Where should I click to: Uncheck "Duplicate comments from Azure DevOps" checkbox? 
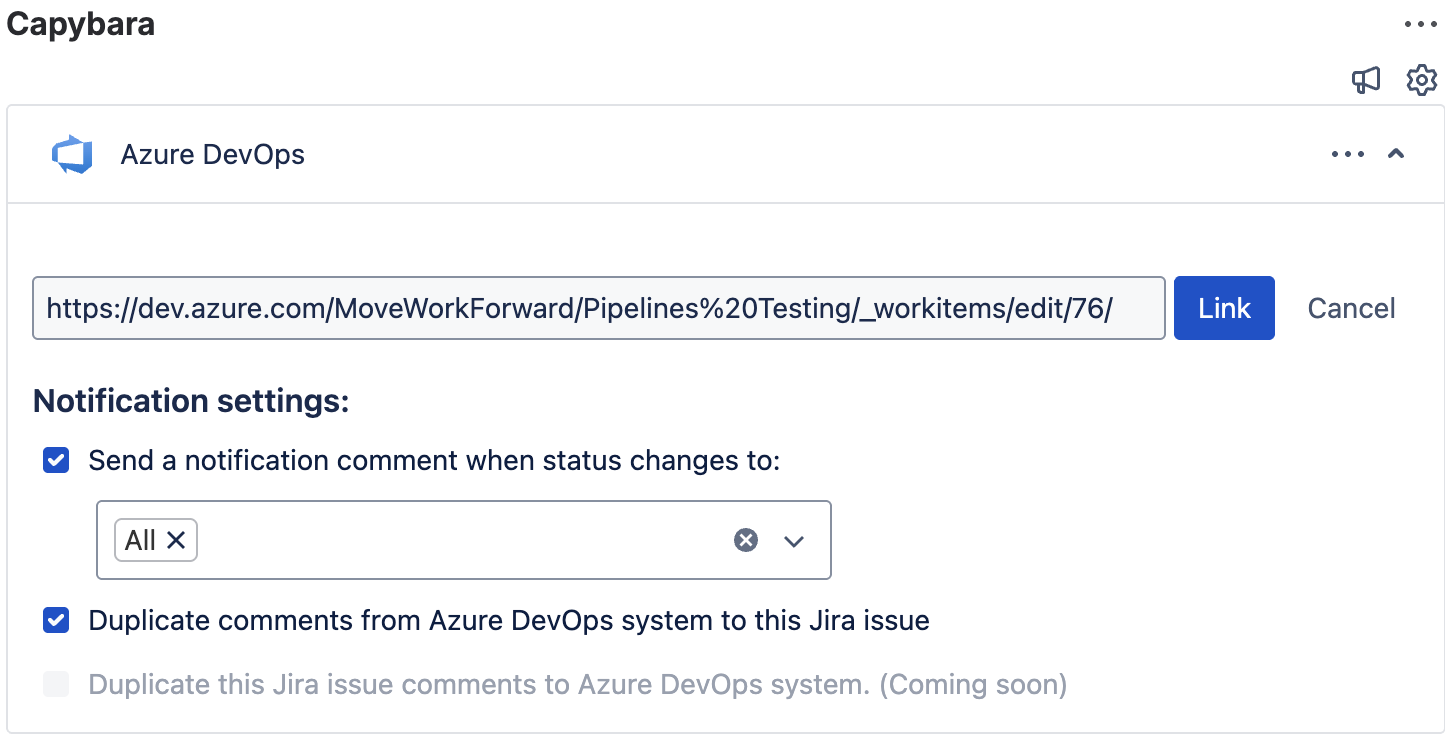(x=56, y=621)
